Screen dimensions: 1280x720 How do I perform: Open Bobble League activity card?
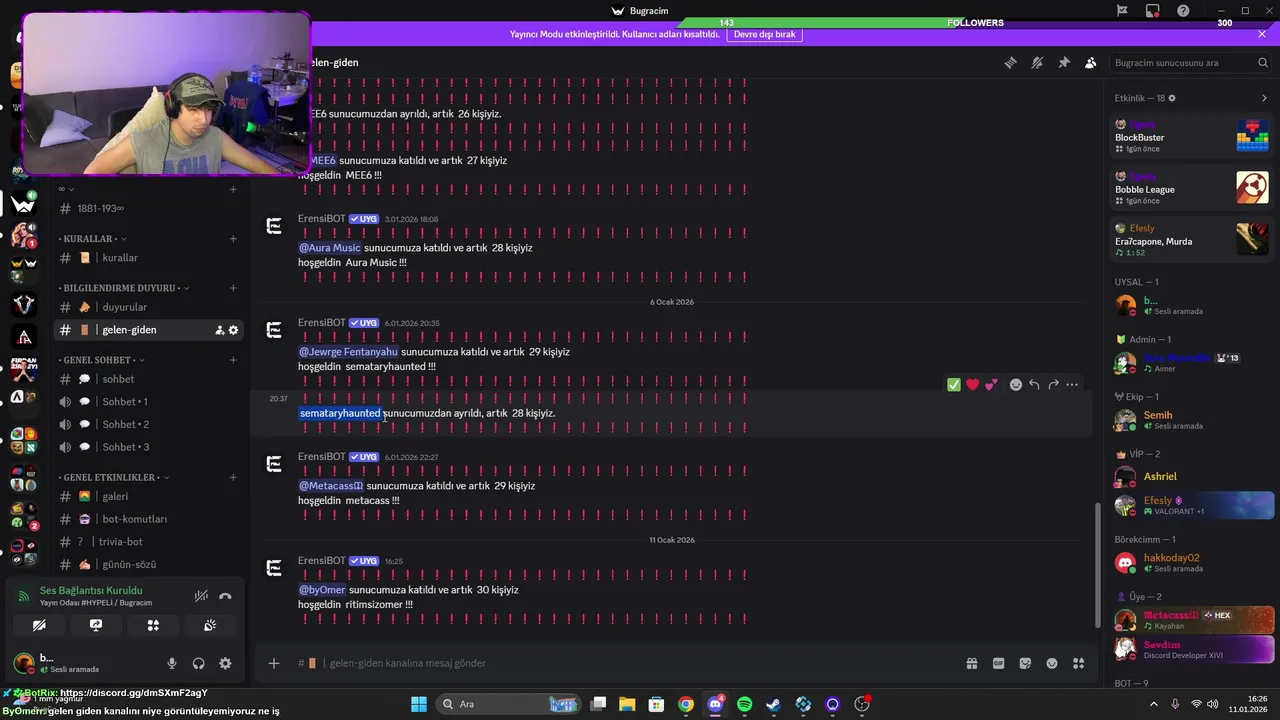point(1191,187)
